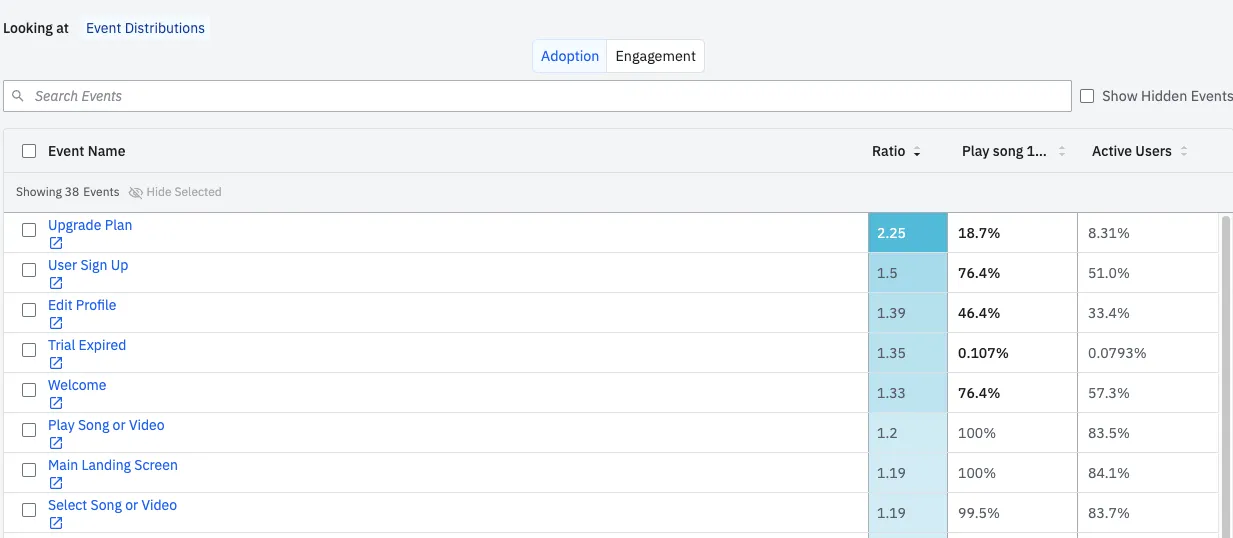Viewport: 1233px width, 538px height.
Task: Check the Welcome row checkbox
Action: click(x=29, y=390)
